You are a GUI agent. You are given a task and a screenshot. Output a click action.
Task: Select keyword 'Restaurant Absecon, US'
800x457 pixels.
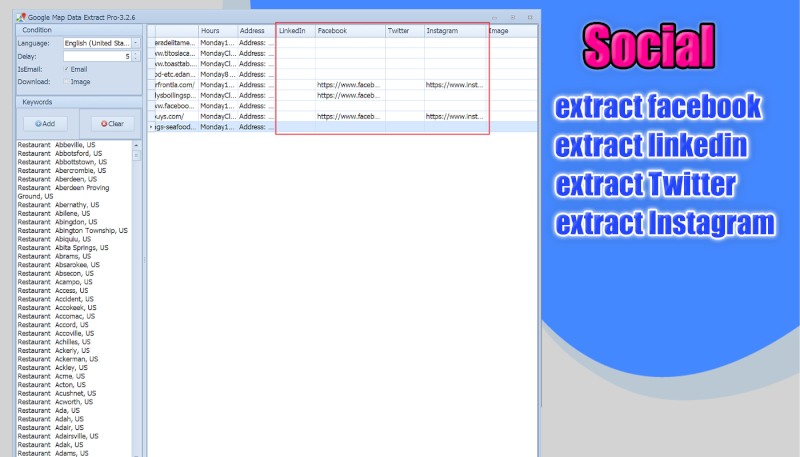[x=56, y=274]
